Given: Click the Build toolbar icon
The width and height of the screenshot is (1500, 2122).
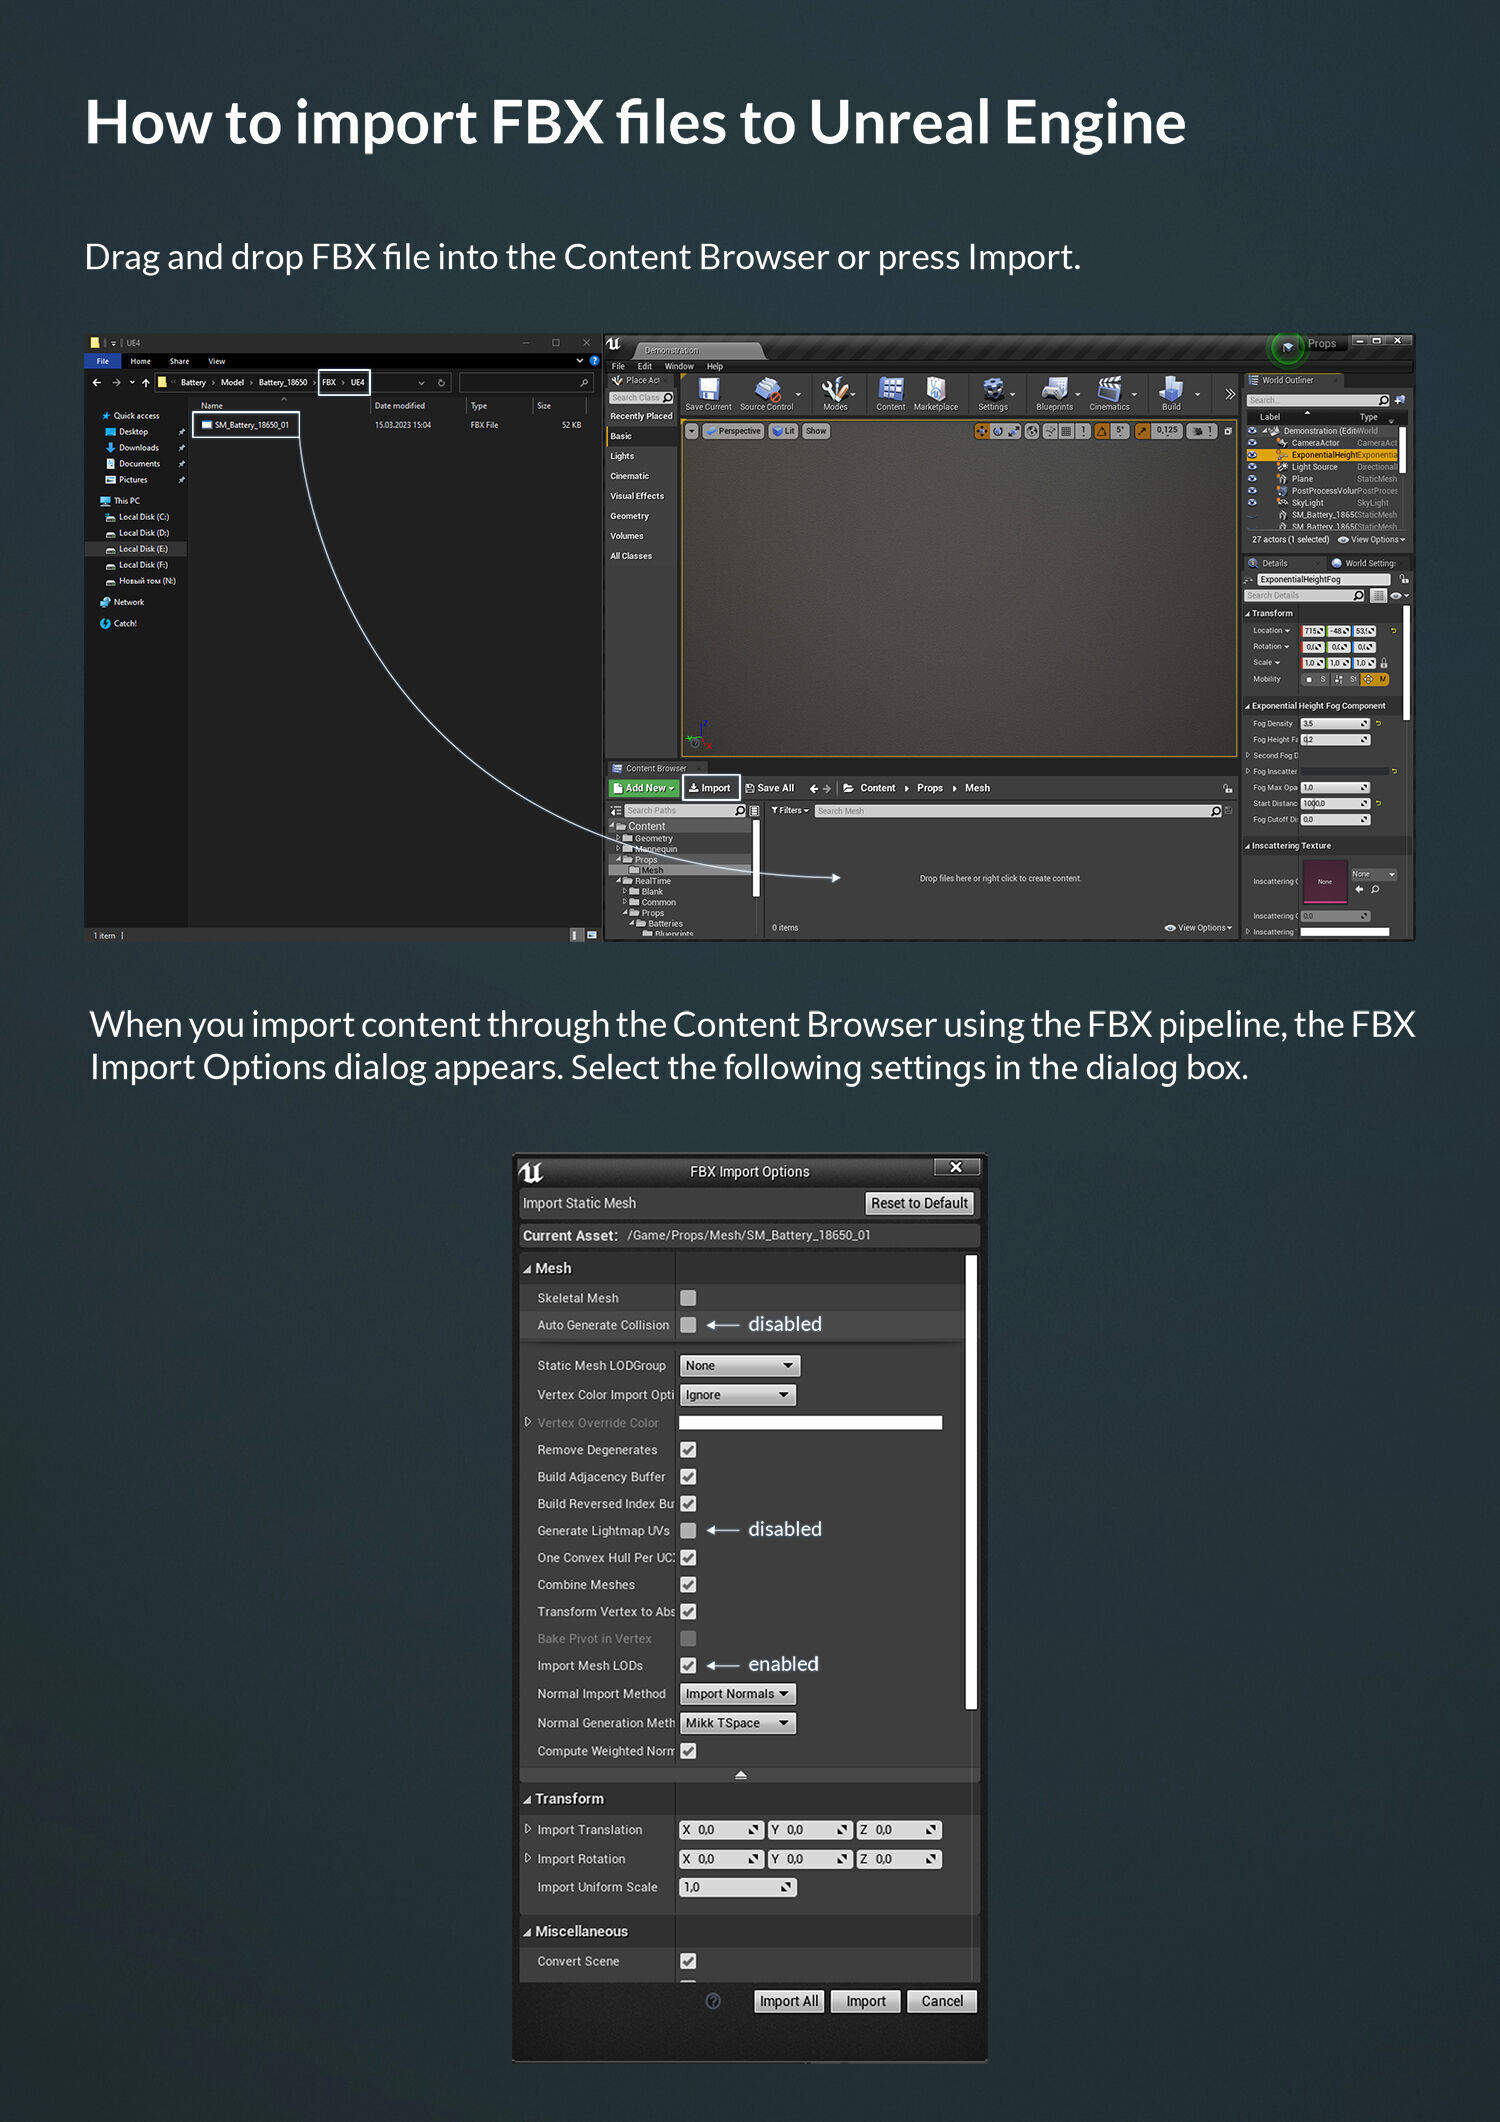Looking at the screenshot, I should pos(1171,393).
